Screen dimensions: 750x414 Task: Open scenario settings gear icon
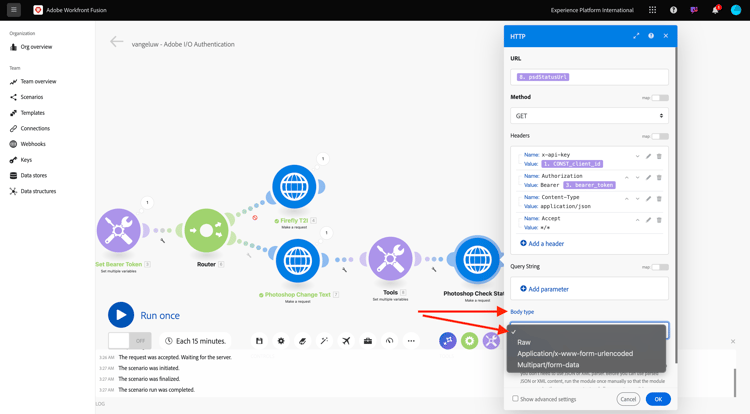click(x=281, y=341)
